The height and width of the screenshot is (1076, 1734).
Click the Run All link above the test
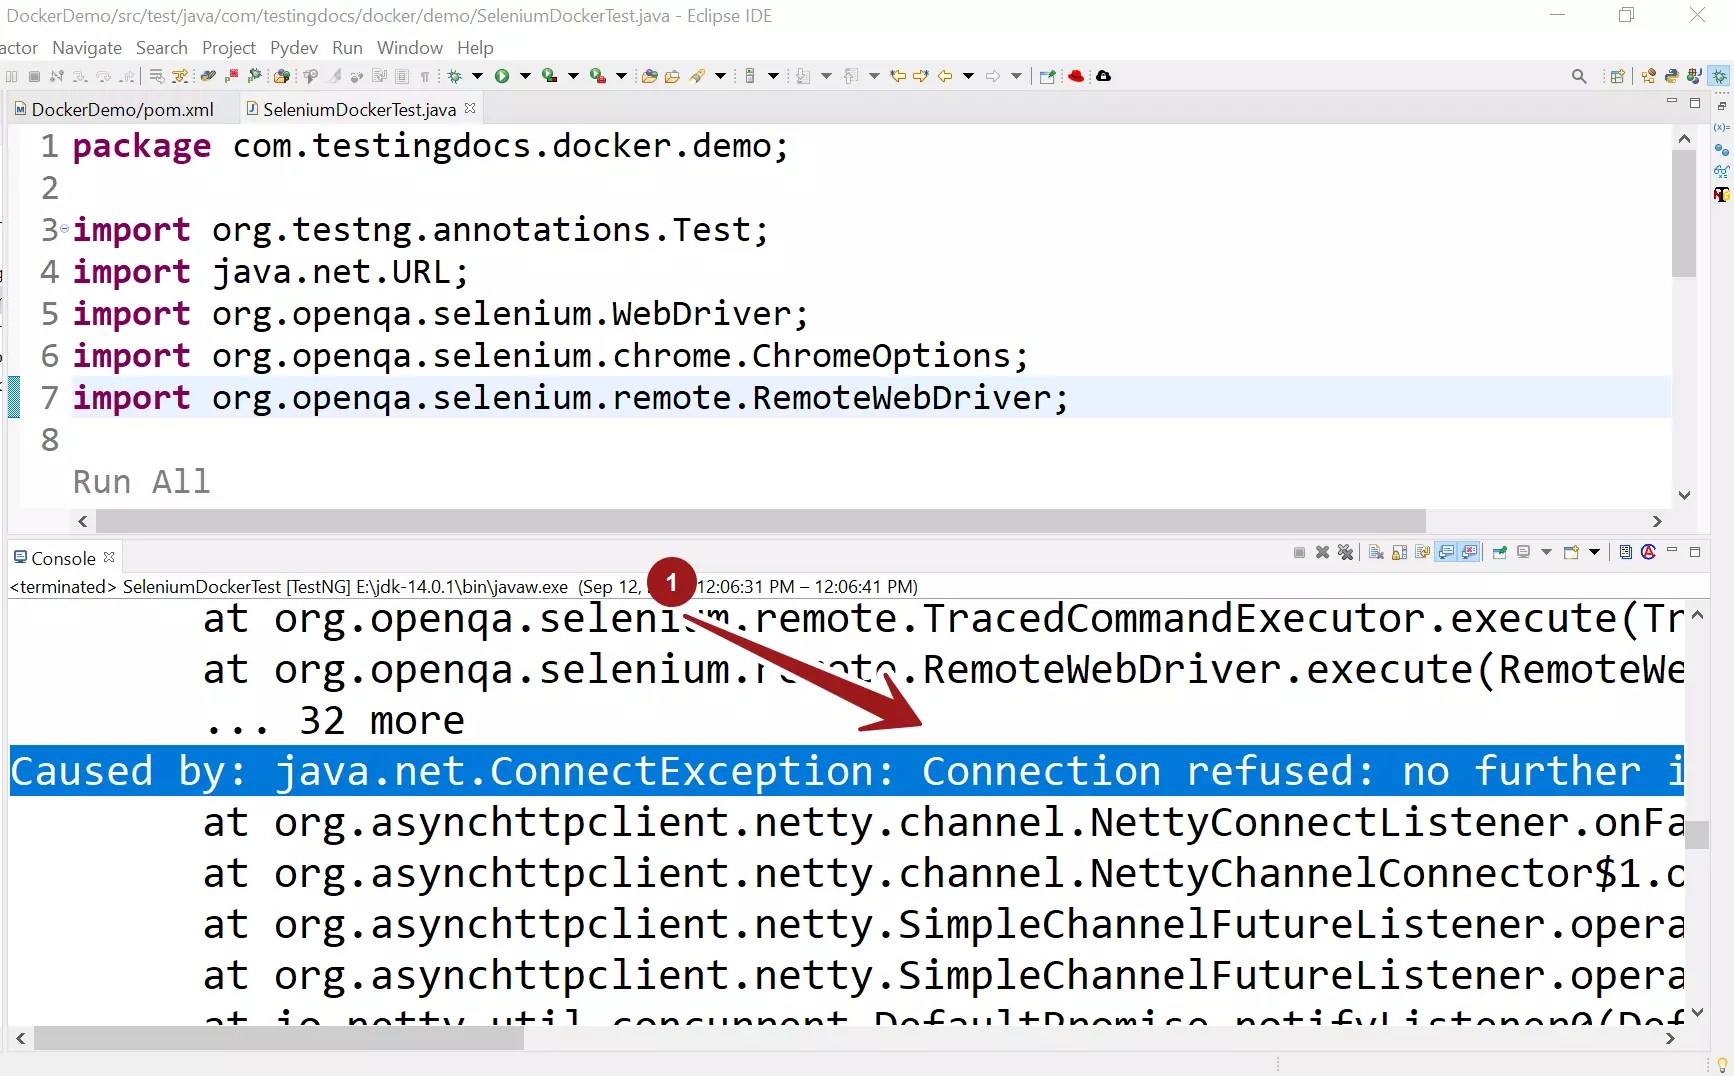(140, 482)
